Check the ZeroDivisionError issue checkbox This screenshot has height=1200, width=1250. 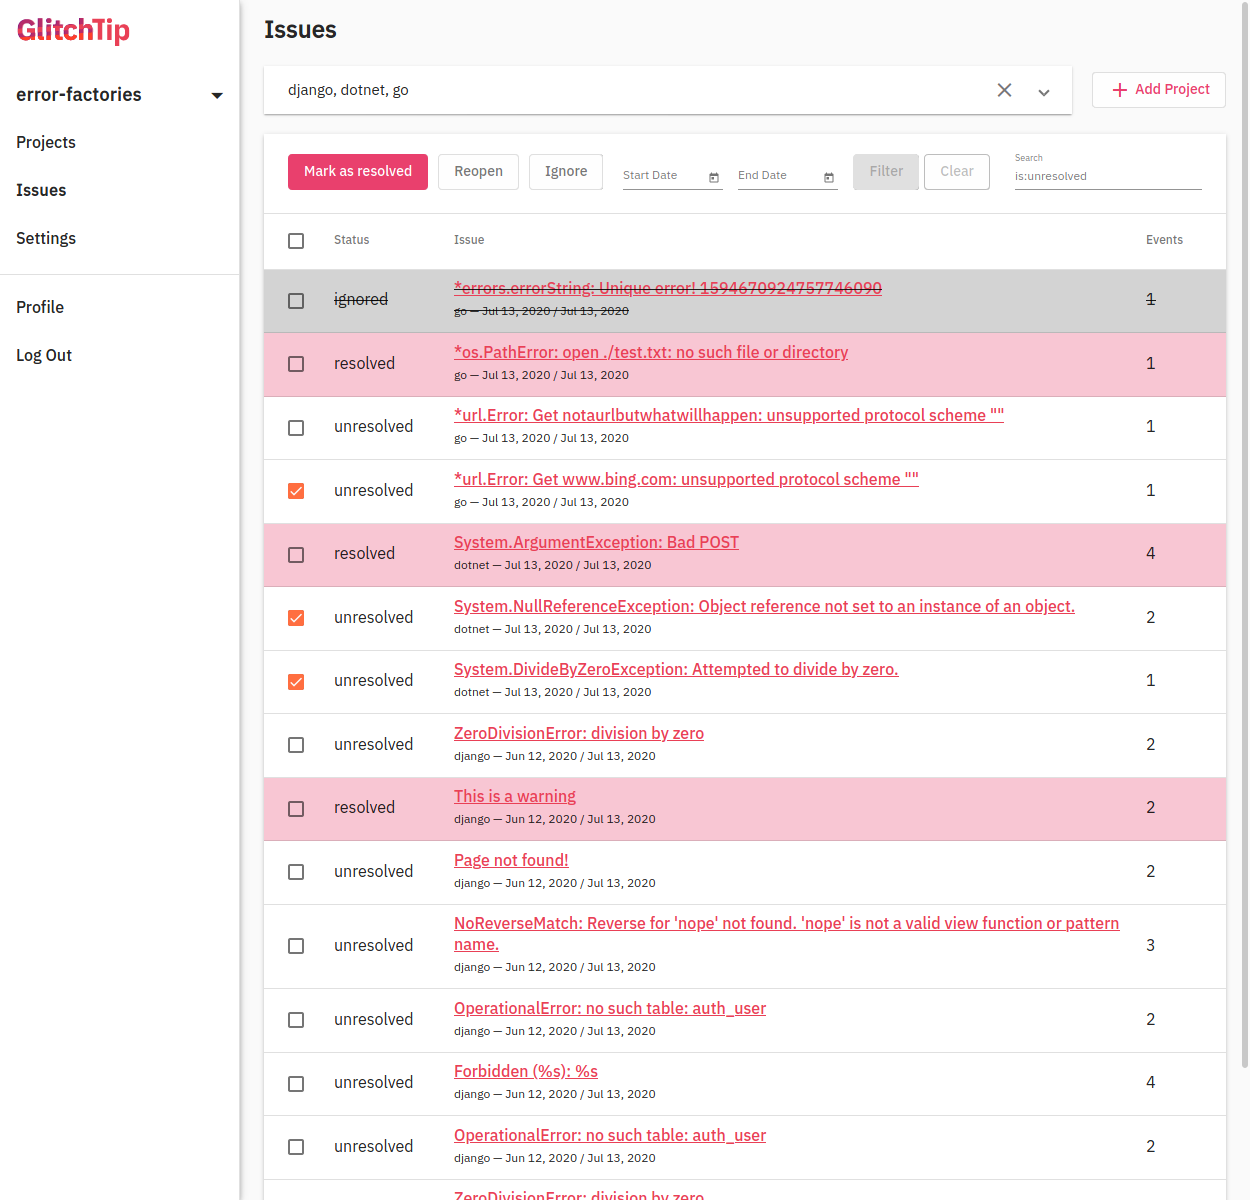point(296,745)
